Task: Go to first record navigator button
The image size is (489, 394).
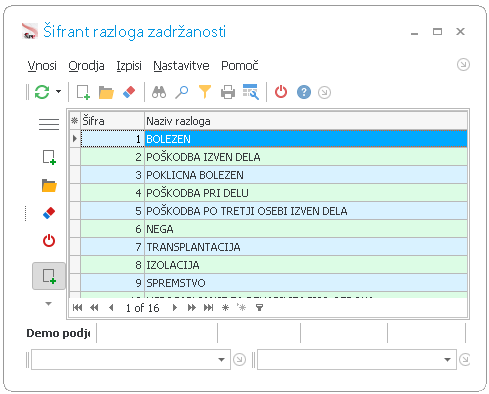Action: (x=77, y=307)
